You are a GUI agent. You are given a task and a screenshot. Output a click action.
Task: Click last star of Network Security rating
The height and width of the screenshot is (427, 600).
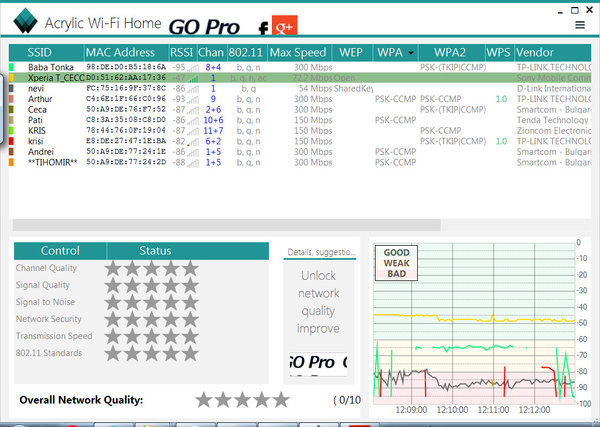point(190,319)
